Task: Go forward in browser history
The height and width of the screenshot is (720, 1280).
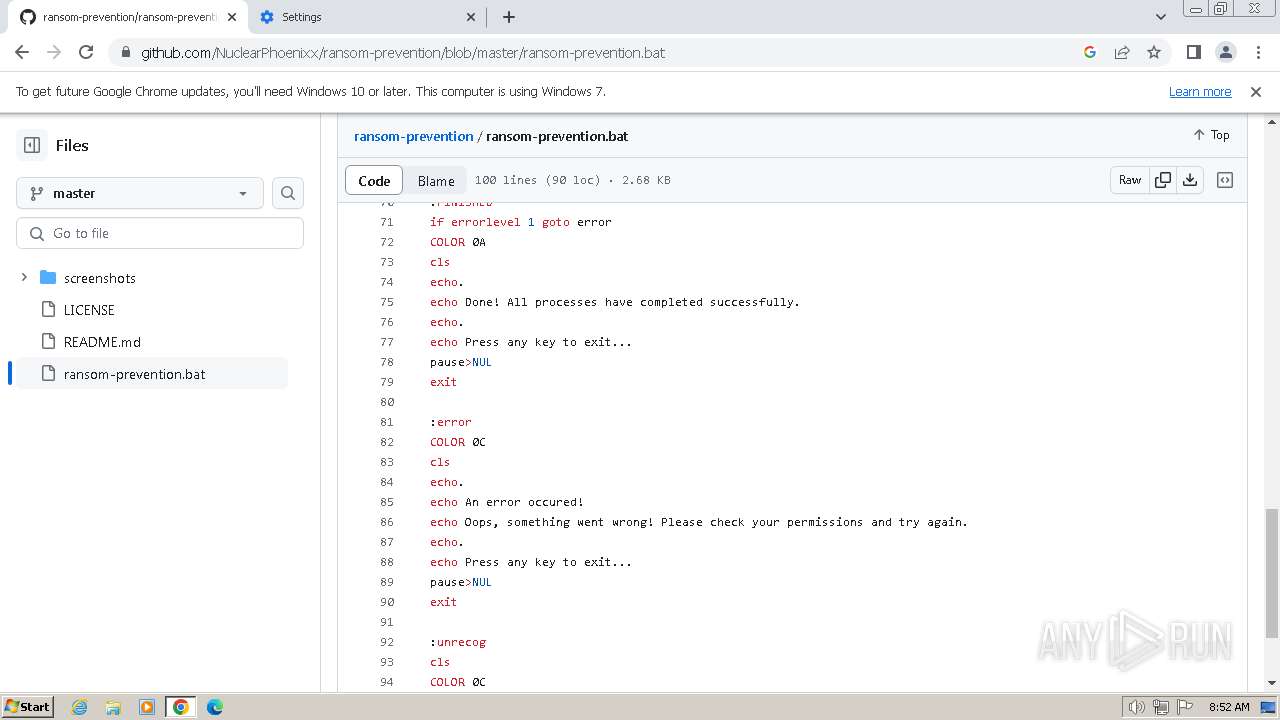Action: pyautogui.click(x=54, y=52)
